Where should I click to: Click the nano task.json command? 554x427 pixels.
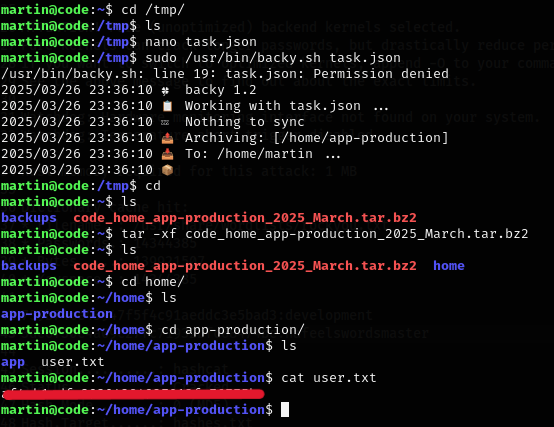[x=201, y=42]
